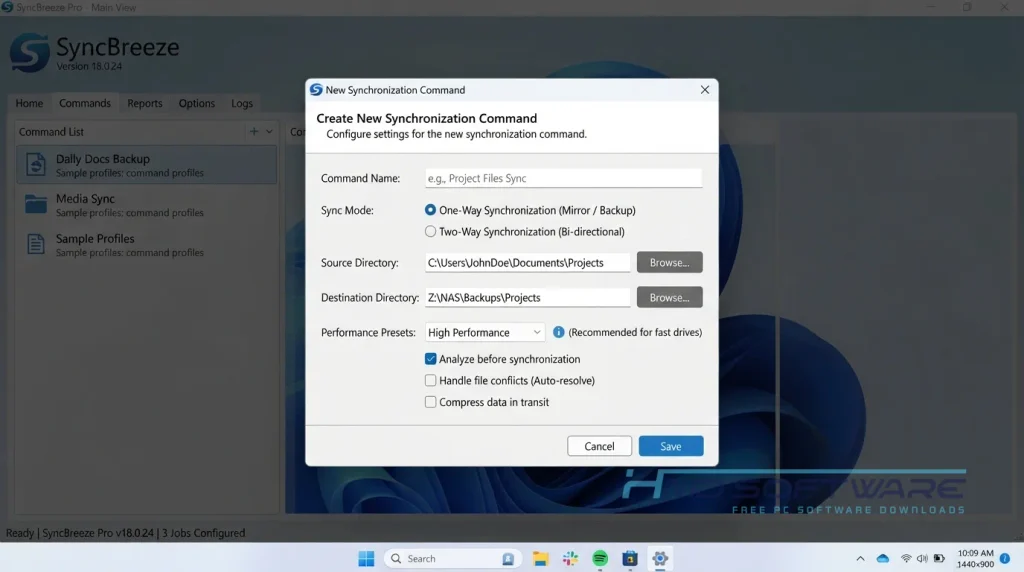Click the blue notification icon at the taskbar's end
The height and width of the screenshot is (572, 1024).
tap(1004, 558)
